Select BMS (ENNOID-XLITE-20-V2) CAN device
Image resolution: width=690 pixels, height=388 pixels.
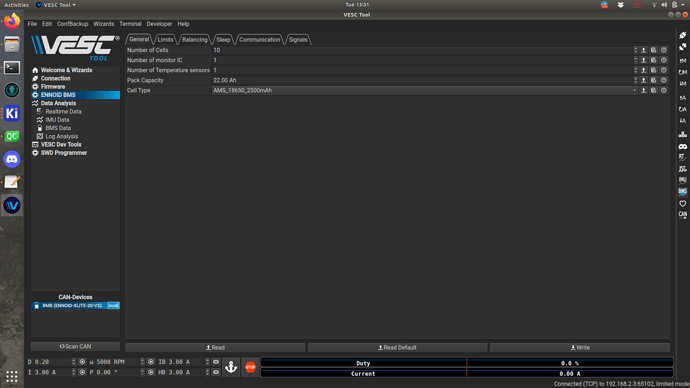coord(75,305)
